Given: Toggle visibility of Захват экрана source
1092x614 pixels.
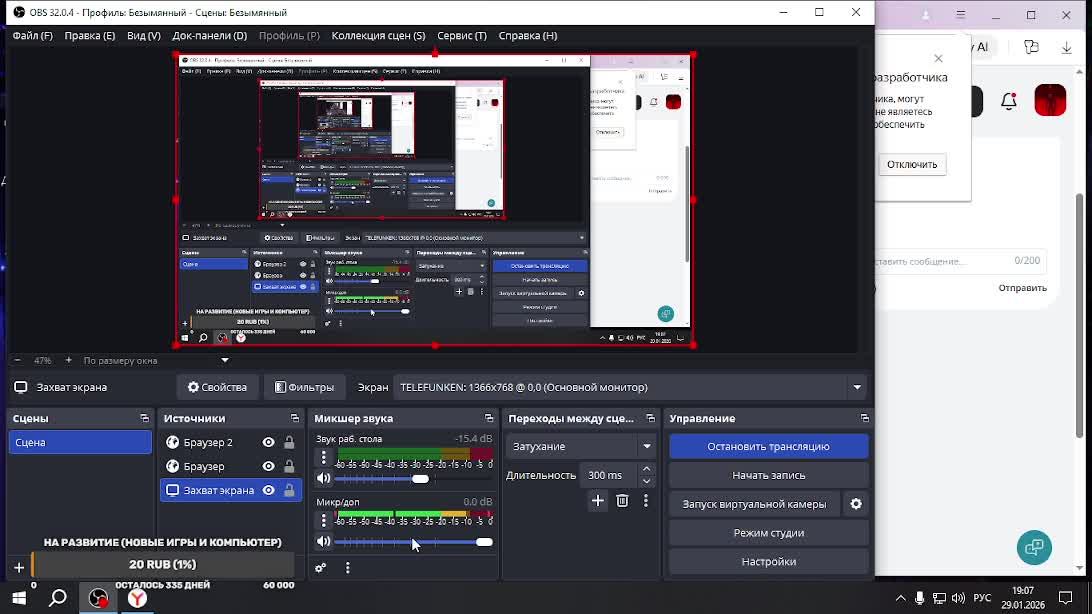Looking at the screenshot, I should tap(268, 490).
